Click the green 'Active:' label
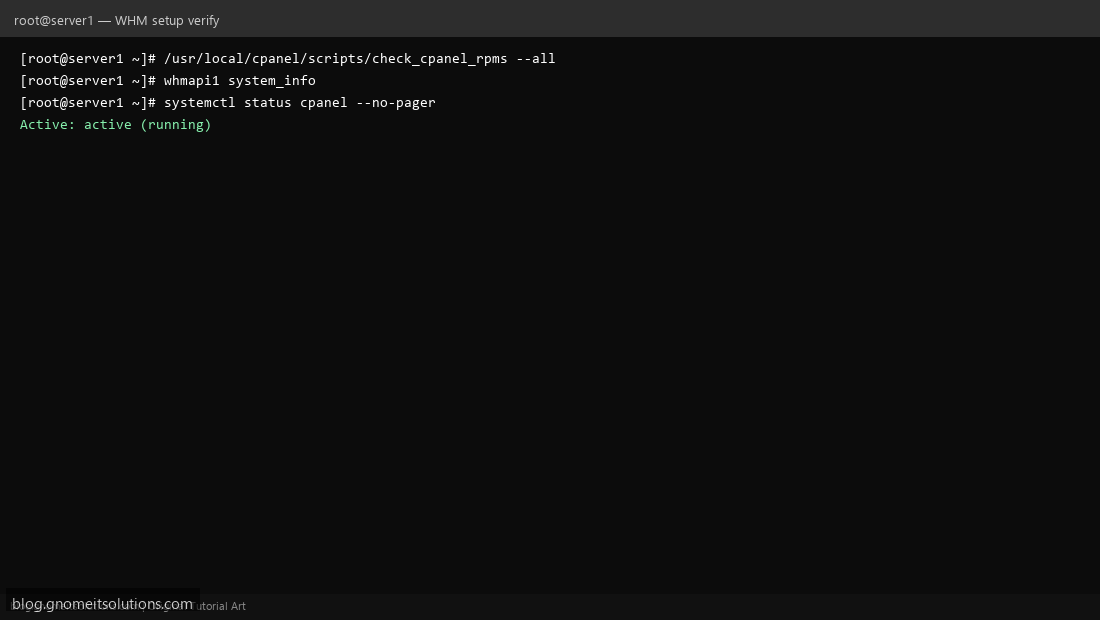This screenshot has height=620, width=1100. coord(48,125)
